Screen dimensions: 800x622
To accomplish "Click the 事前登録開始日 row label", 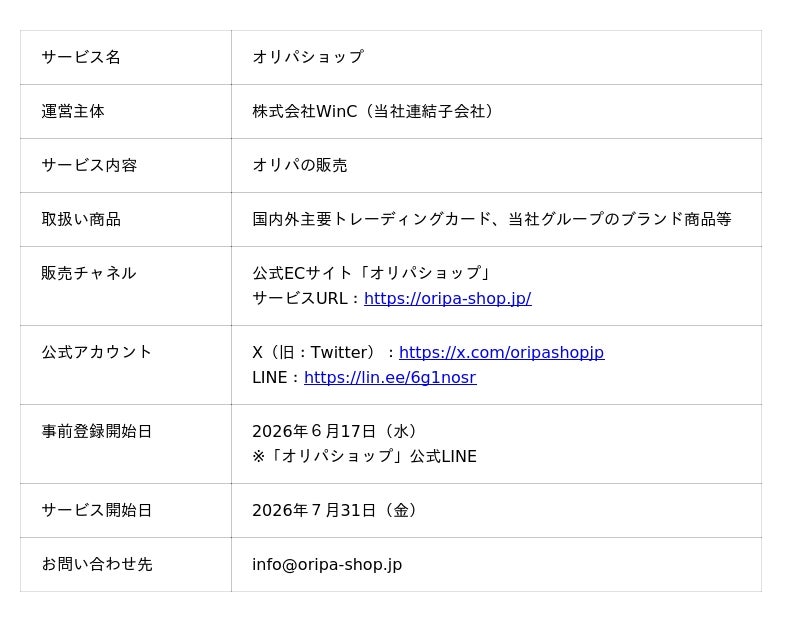I will pyautogui.click(x=97, y=432).
